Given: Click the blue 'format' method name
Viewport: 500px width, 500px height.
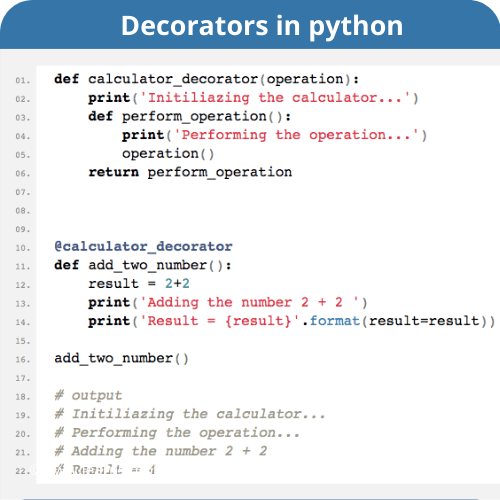Looking at the screenshot, I should tap(335, 321).
